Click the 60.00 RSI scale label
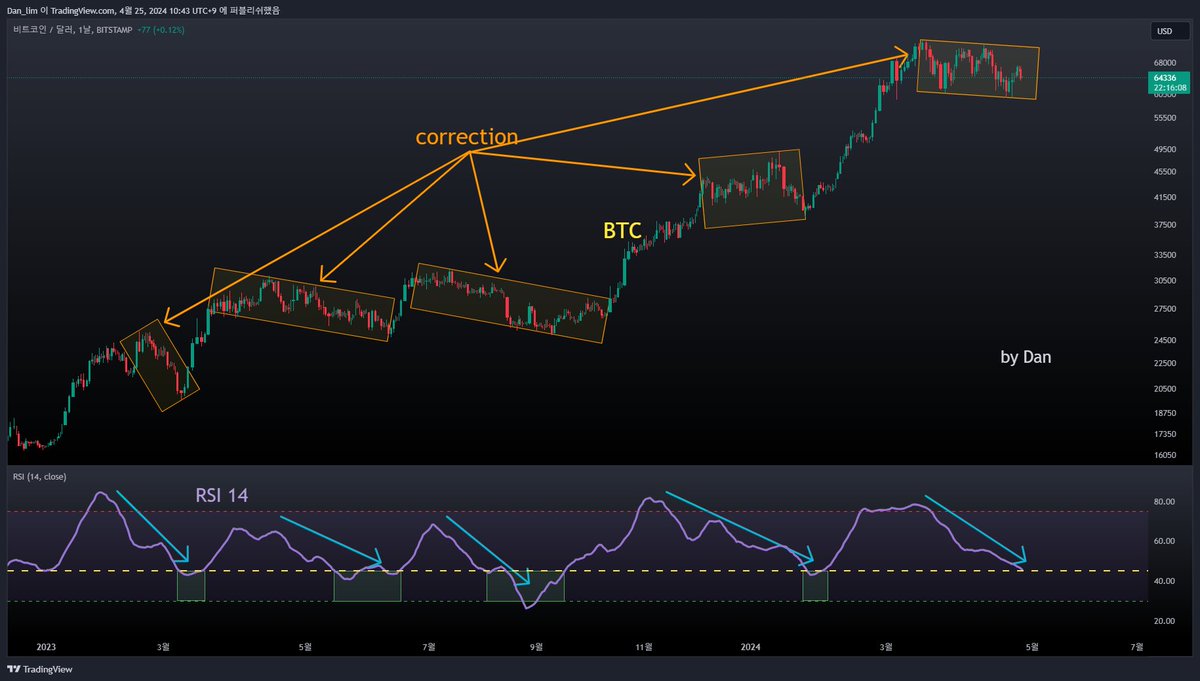 (x=1163, y=541)
